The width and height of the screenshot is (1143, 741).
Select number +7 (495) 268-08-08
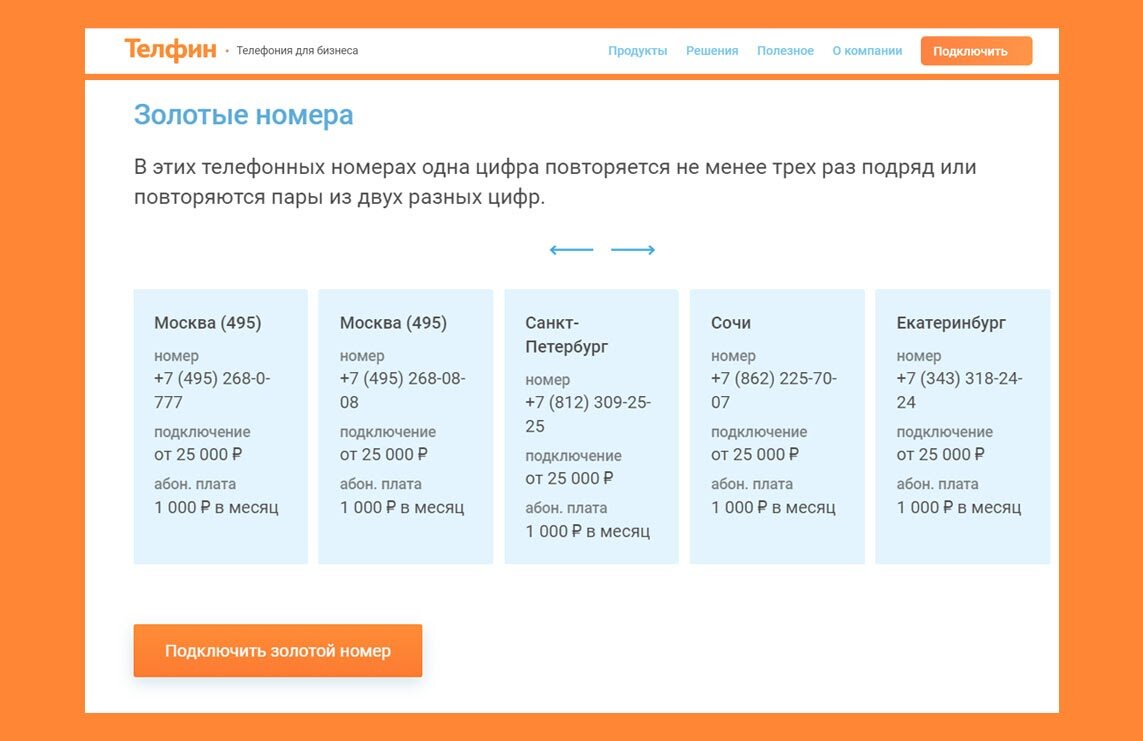click(x=402, y=390)
